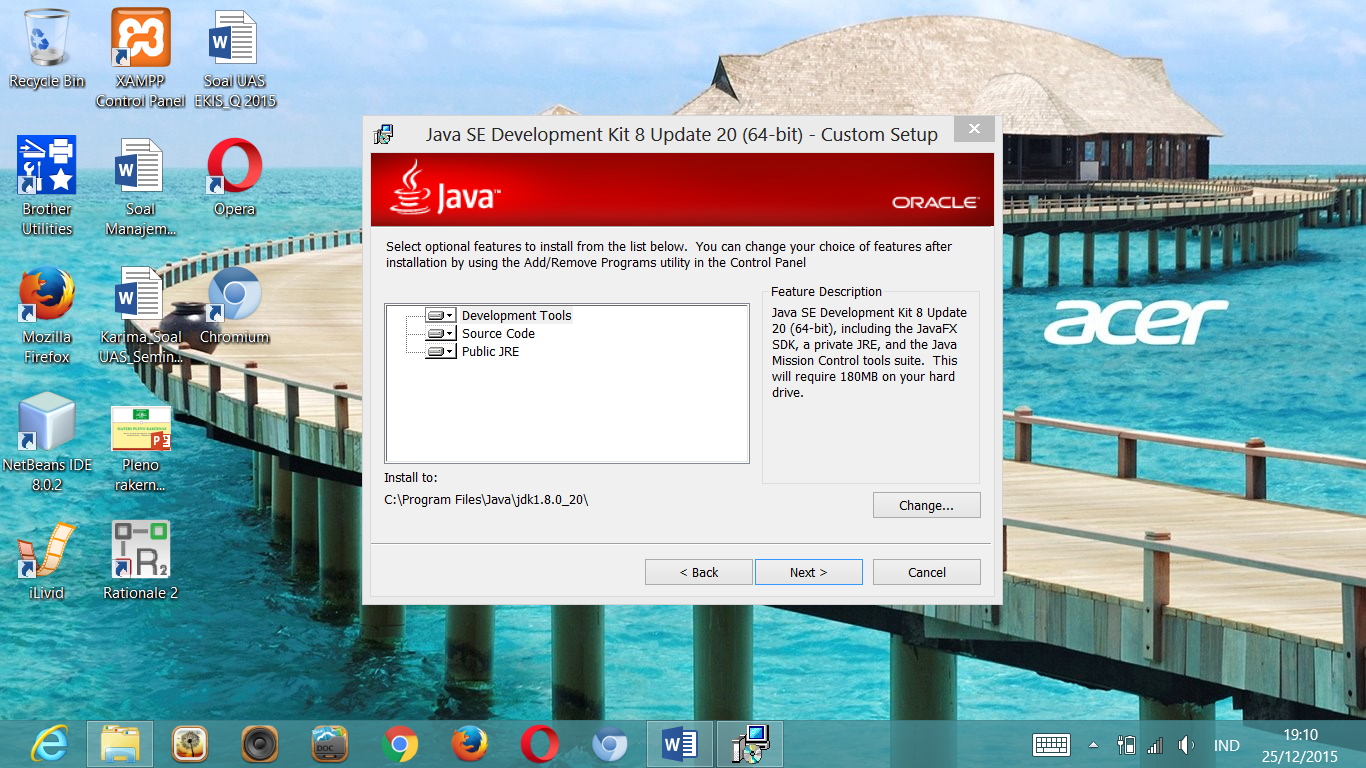Open the touch keyboard tray icon
Screen dimensions: 1366x768
[1052, 745]
